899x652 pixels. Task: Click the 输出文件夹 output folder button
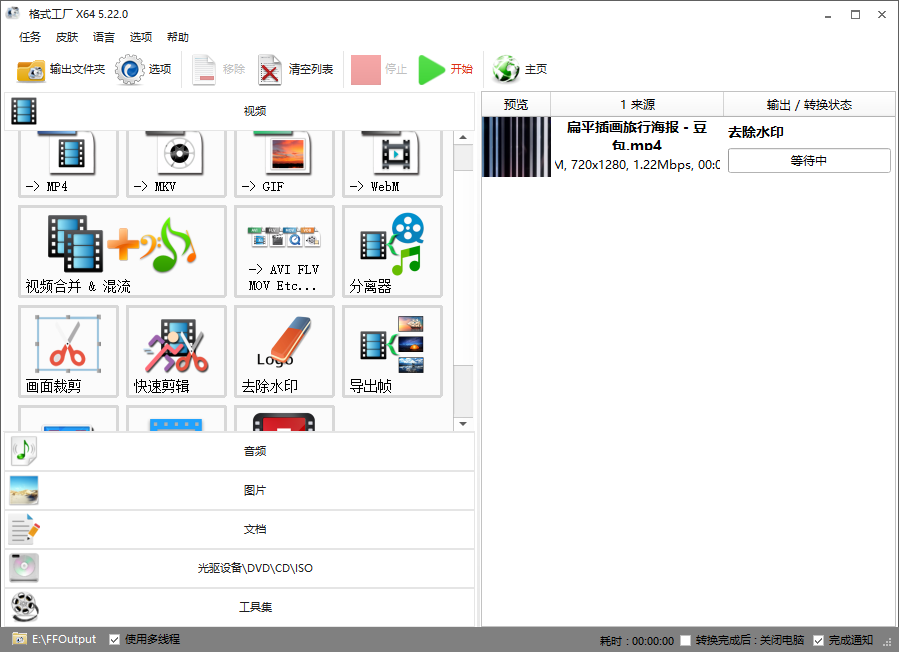[61, 69]
